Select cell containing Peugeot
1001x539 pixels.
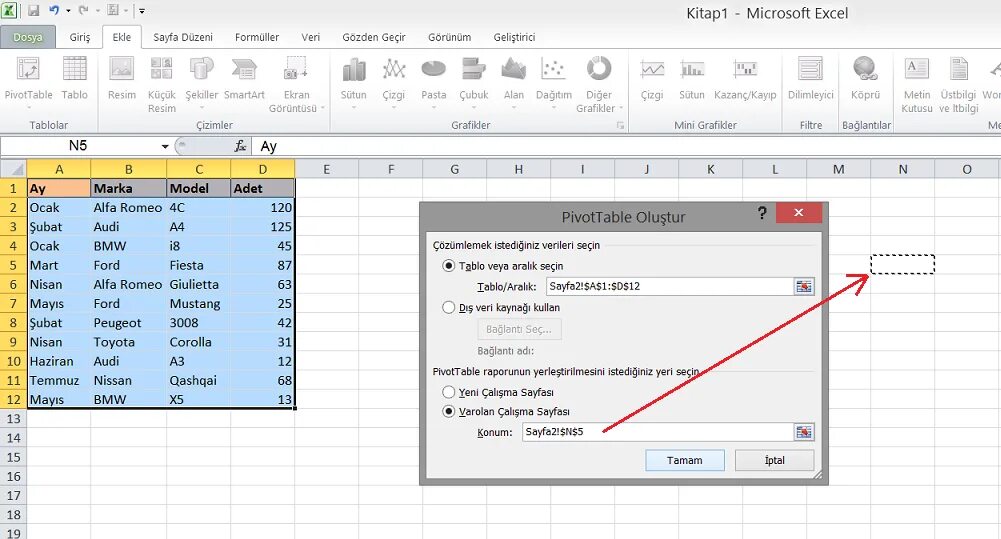pos(128,323)
